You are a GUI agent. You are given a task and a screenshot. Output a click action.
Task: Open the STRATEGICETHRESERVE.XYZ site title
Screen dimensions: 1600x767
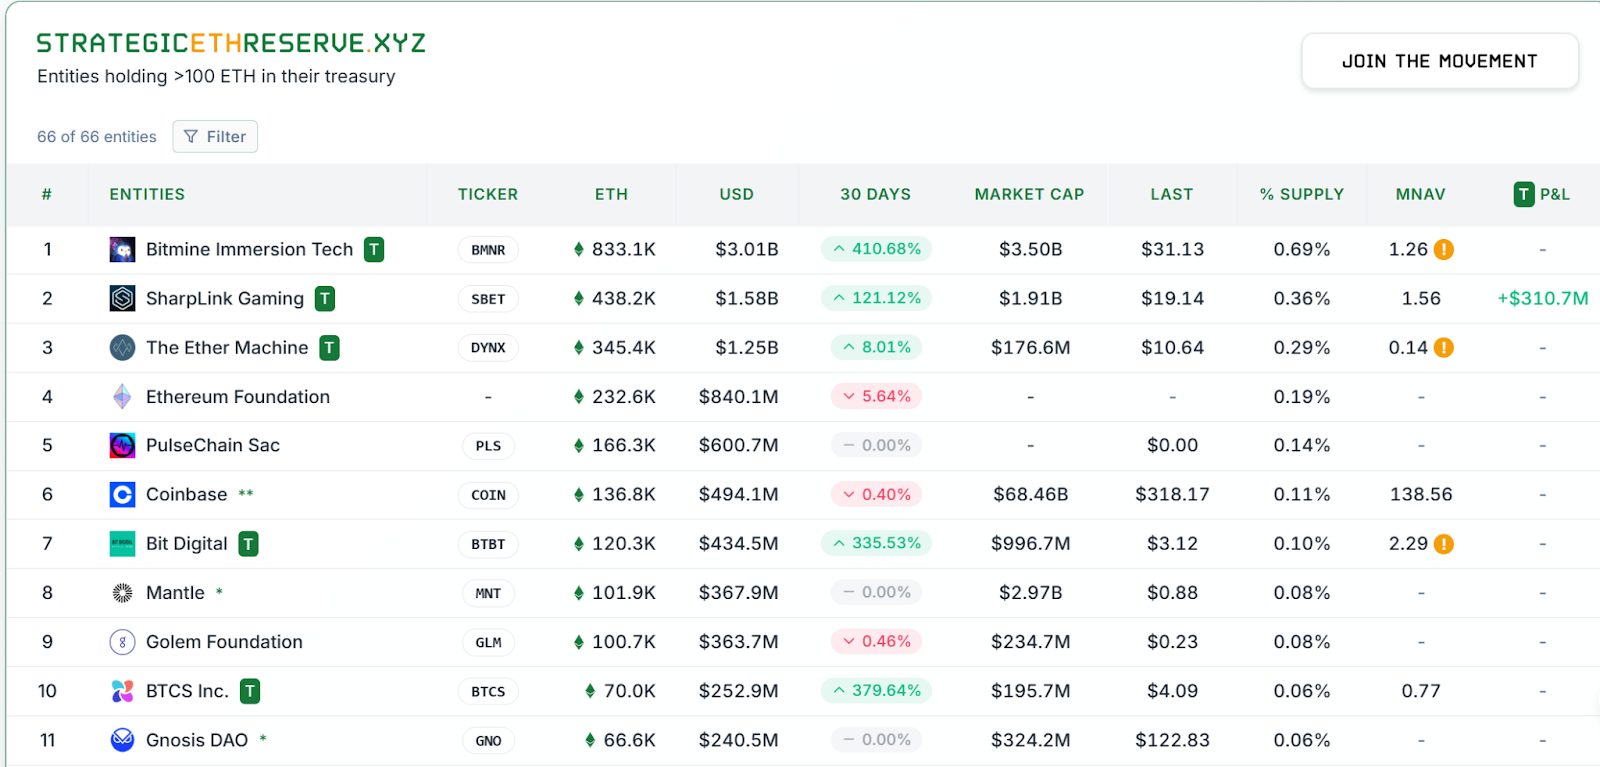(x=231, y=44)
